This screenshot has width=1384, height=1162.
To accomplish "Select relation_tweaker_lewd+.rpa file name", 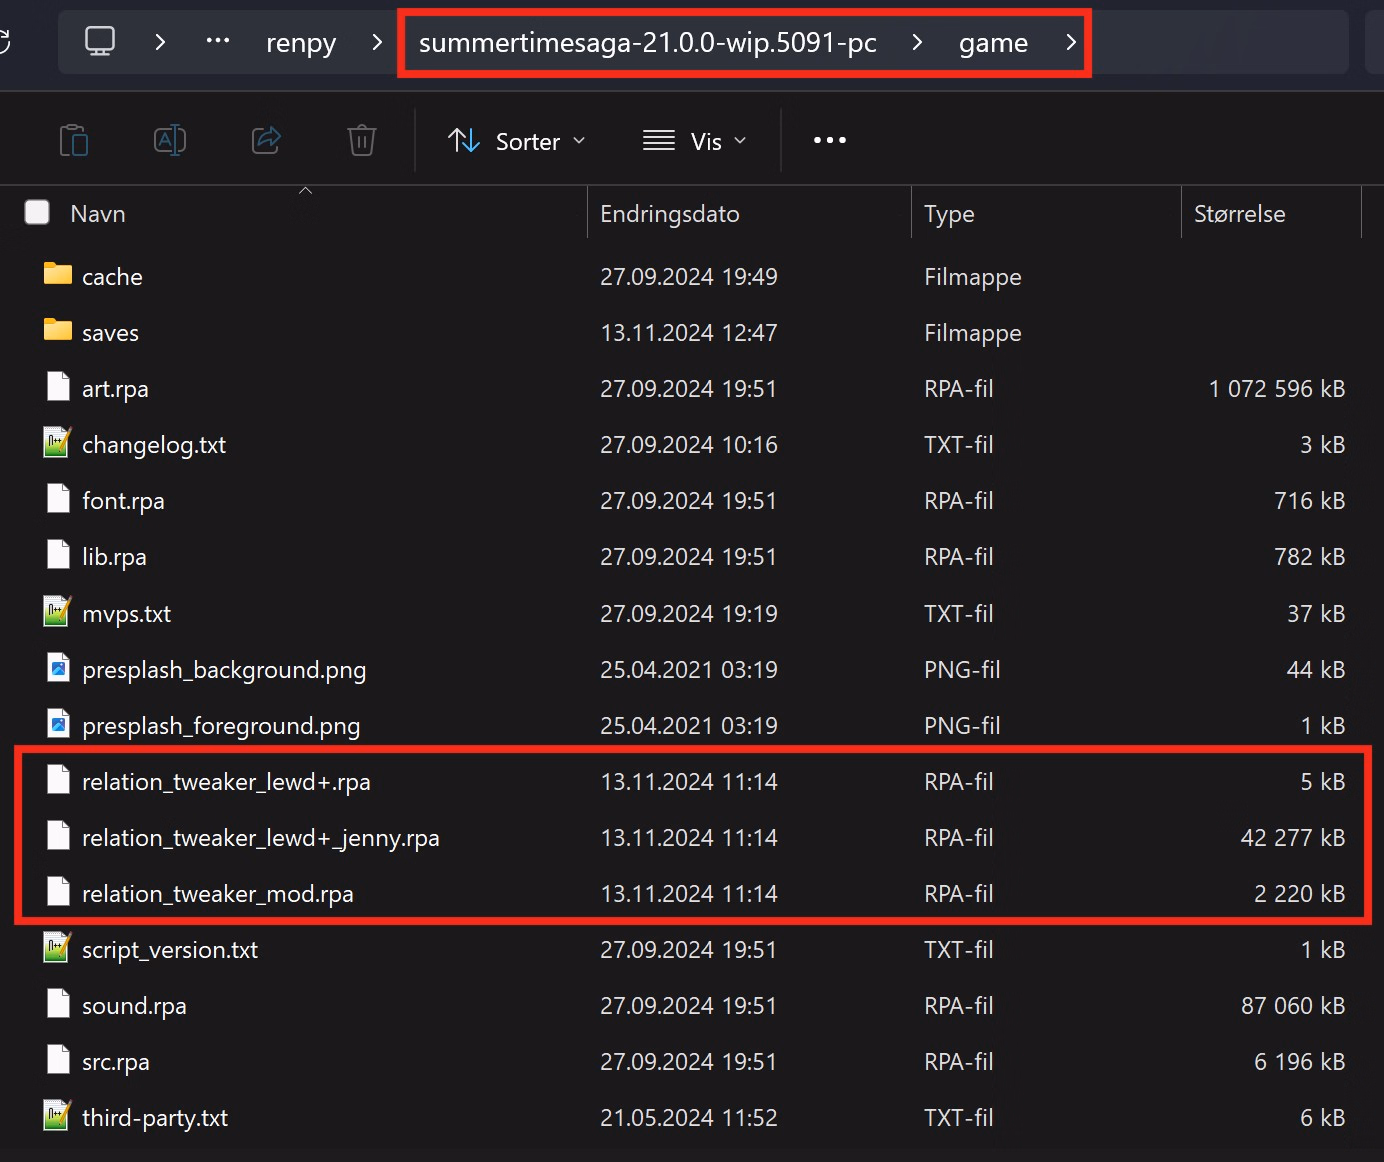I will pyautogui.click(x=226, y=782).
